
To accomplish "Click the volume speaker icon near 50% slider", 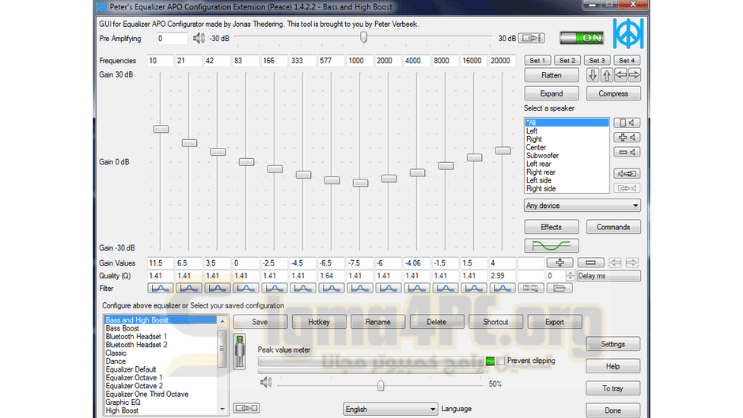I will [x=266, y=382].
